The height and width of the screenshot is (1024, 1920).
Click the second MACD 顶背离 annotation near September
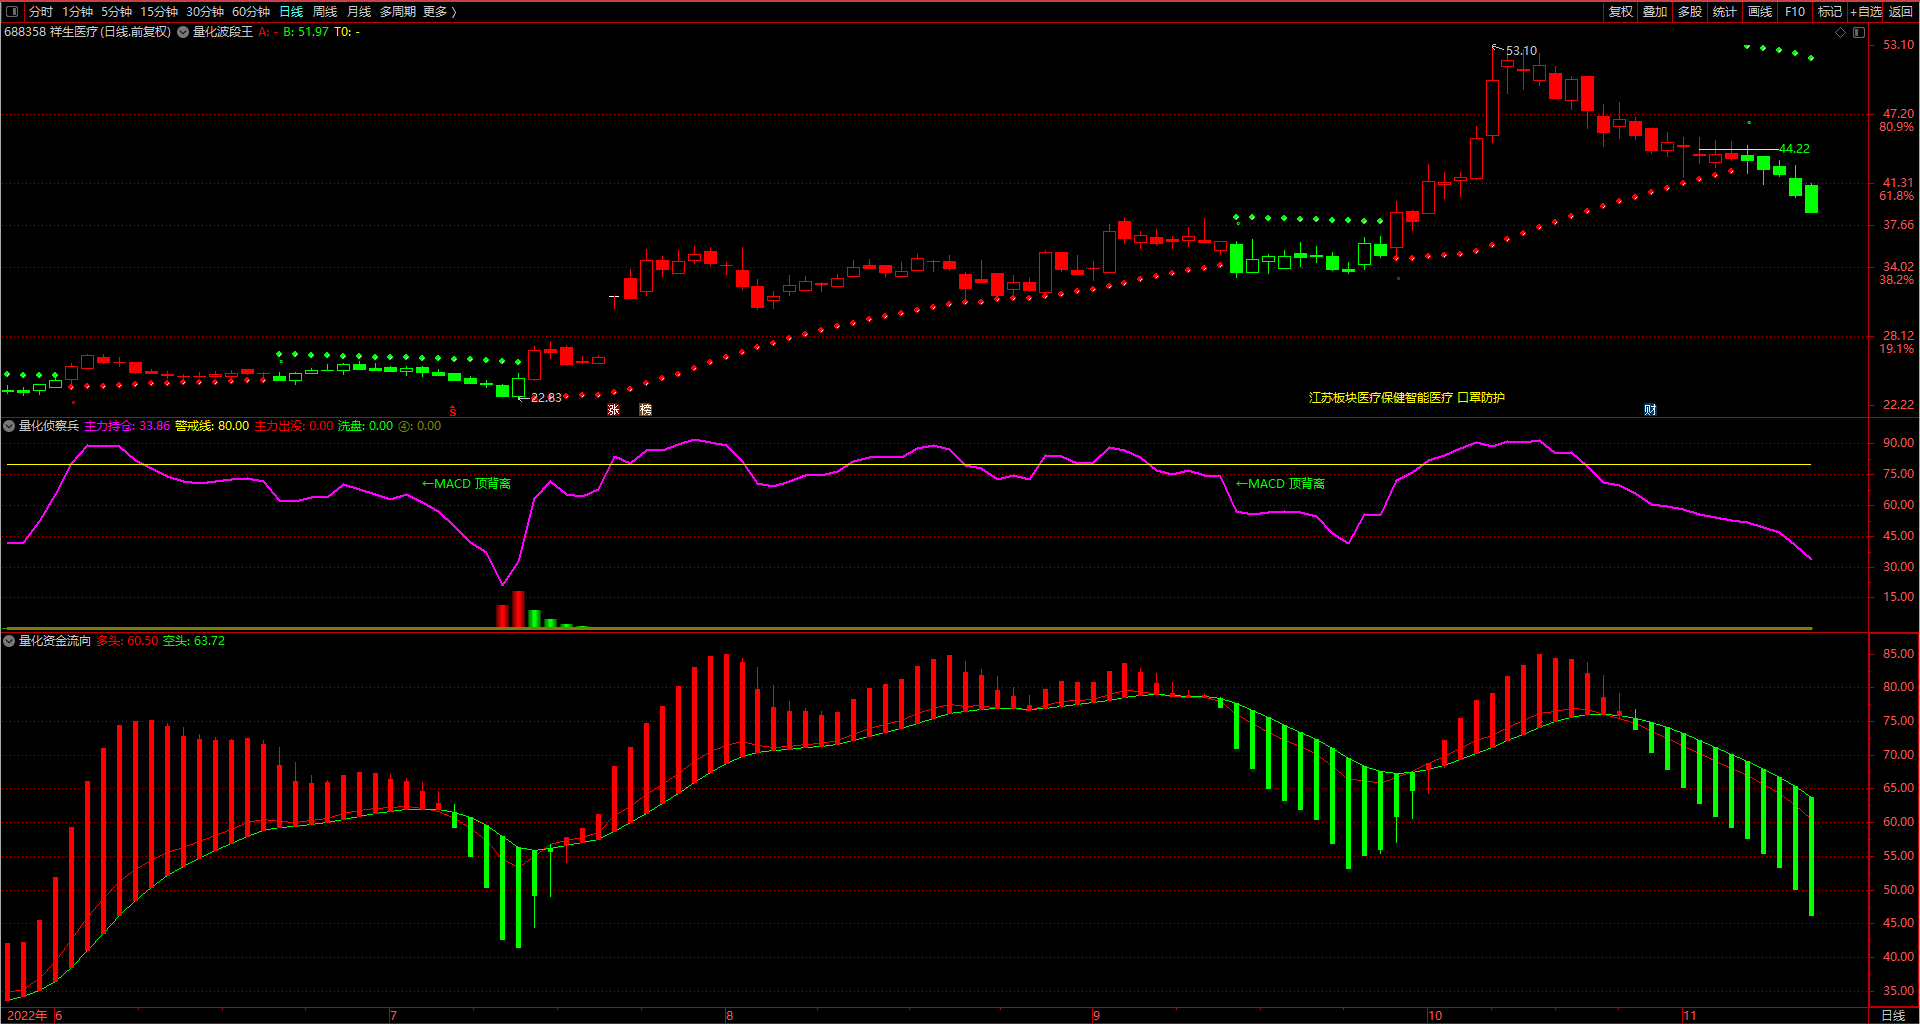click(1280, 484)
